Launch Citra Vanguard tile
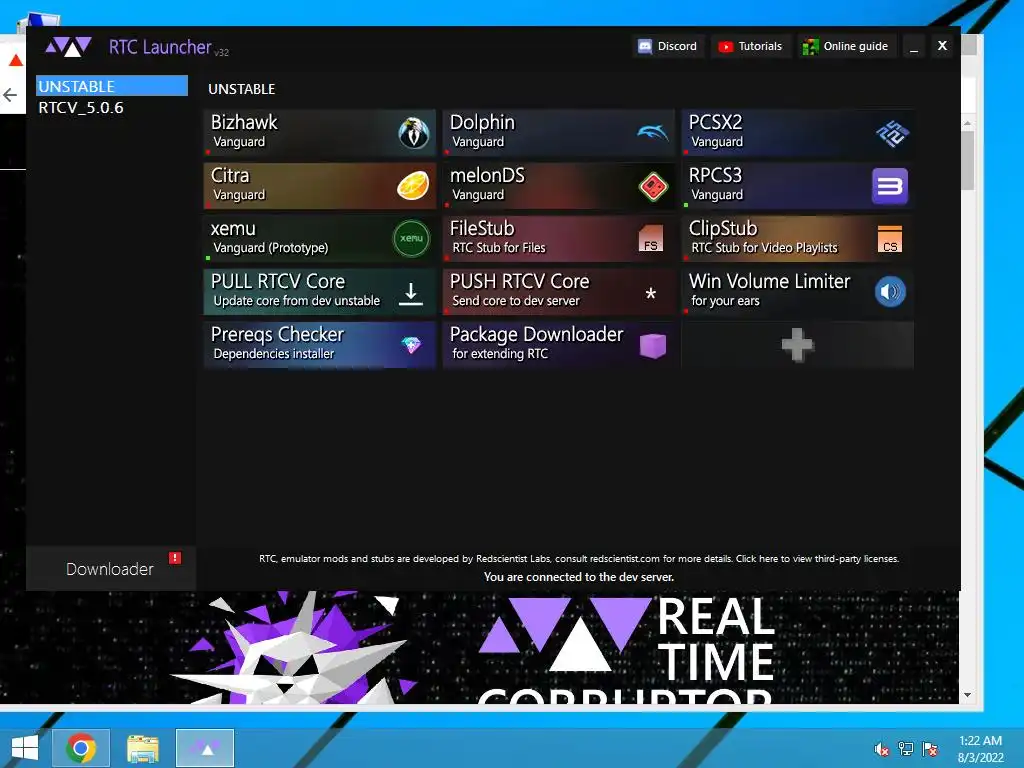1024x768 pixels. [x=319, y=186]
